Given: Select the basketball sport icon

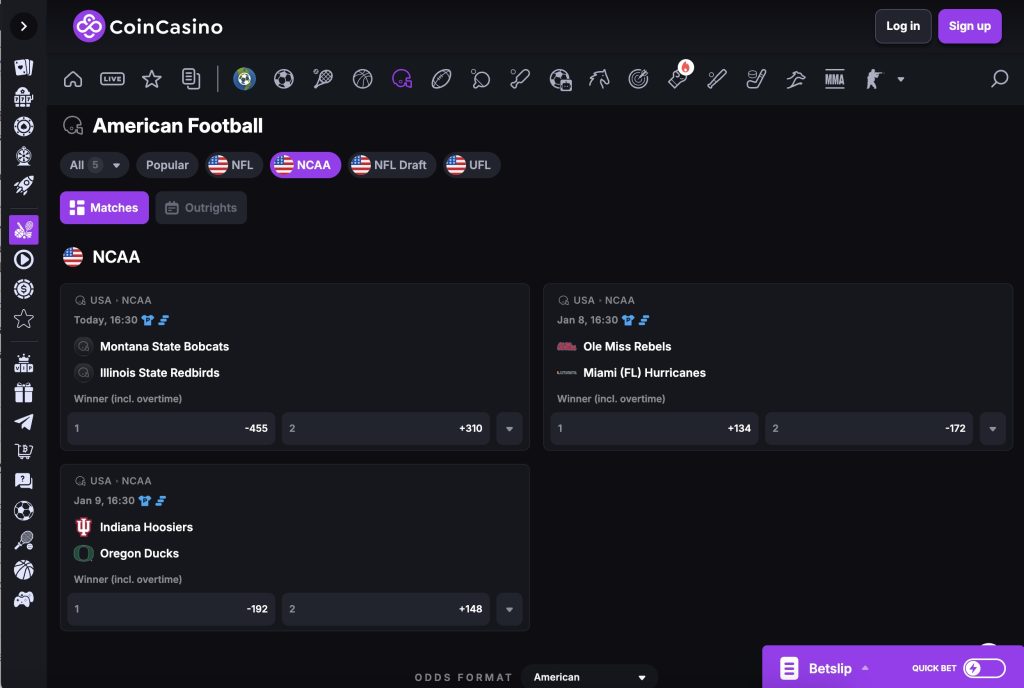Looking at the screenshot, I should tap(362, 79).
